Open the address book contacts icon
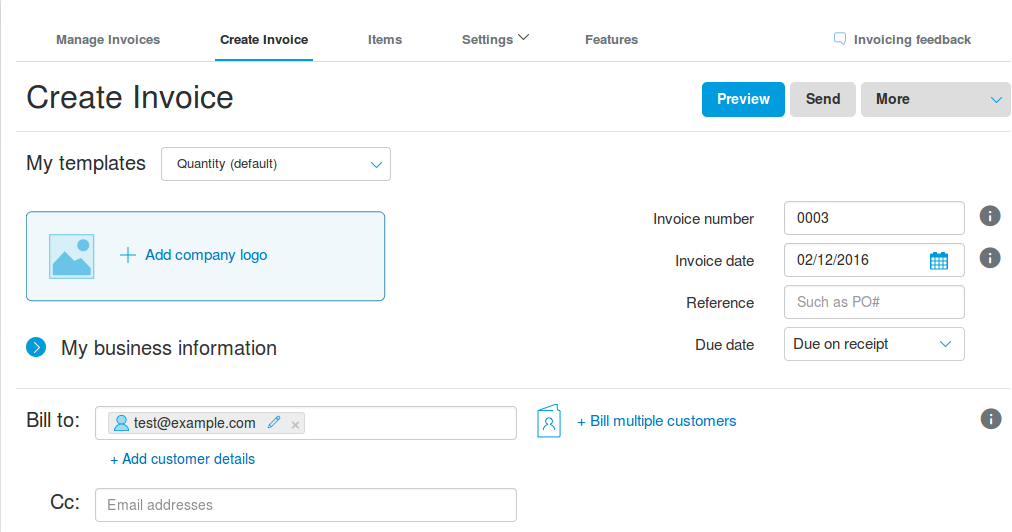 click(549, 421)
